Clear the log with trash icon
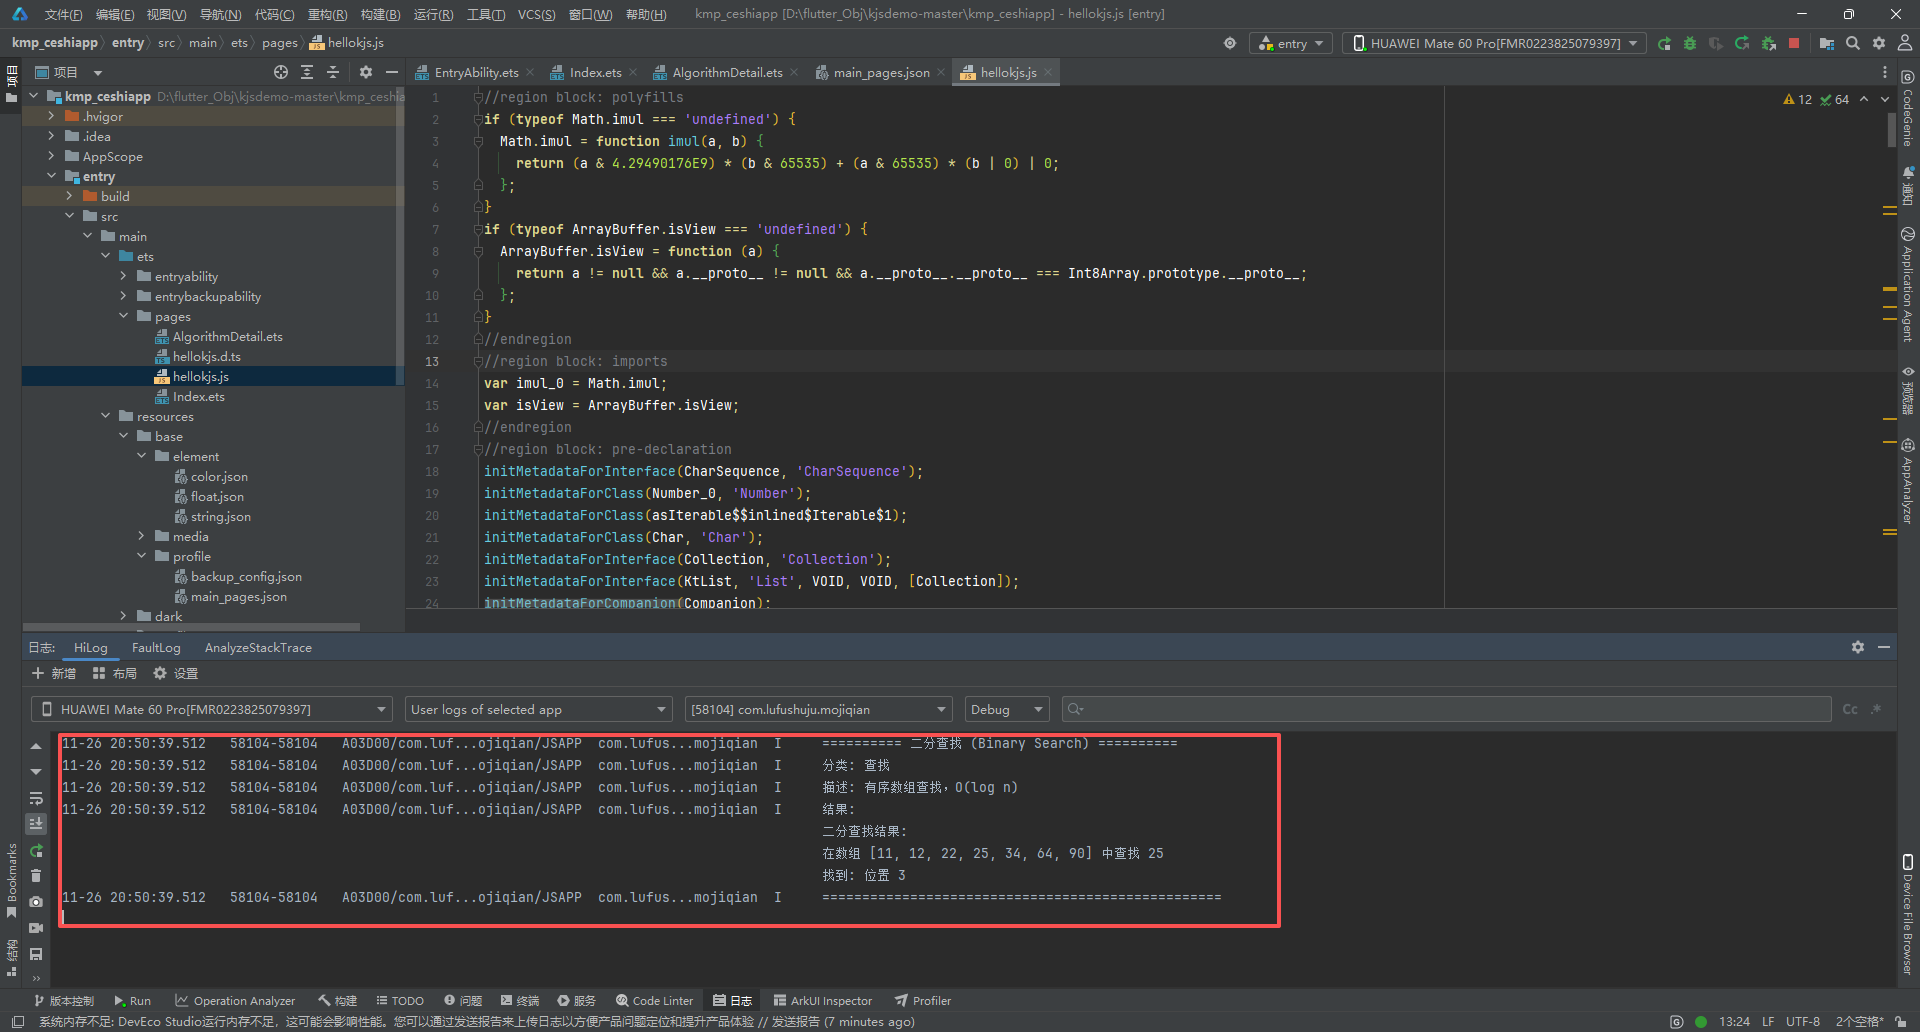This screenshot has height=1032, width=1920. tap(36, 876)
